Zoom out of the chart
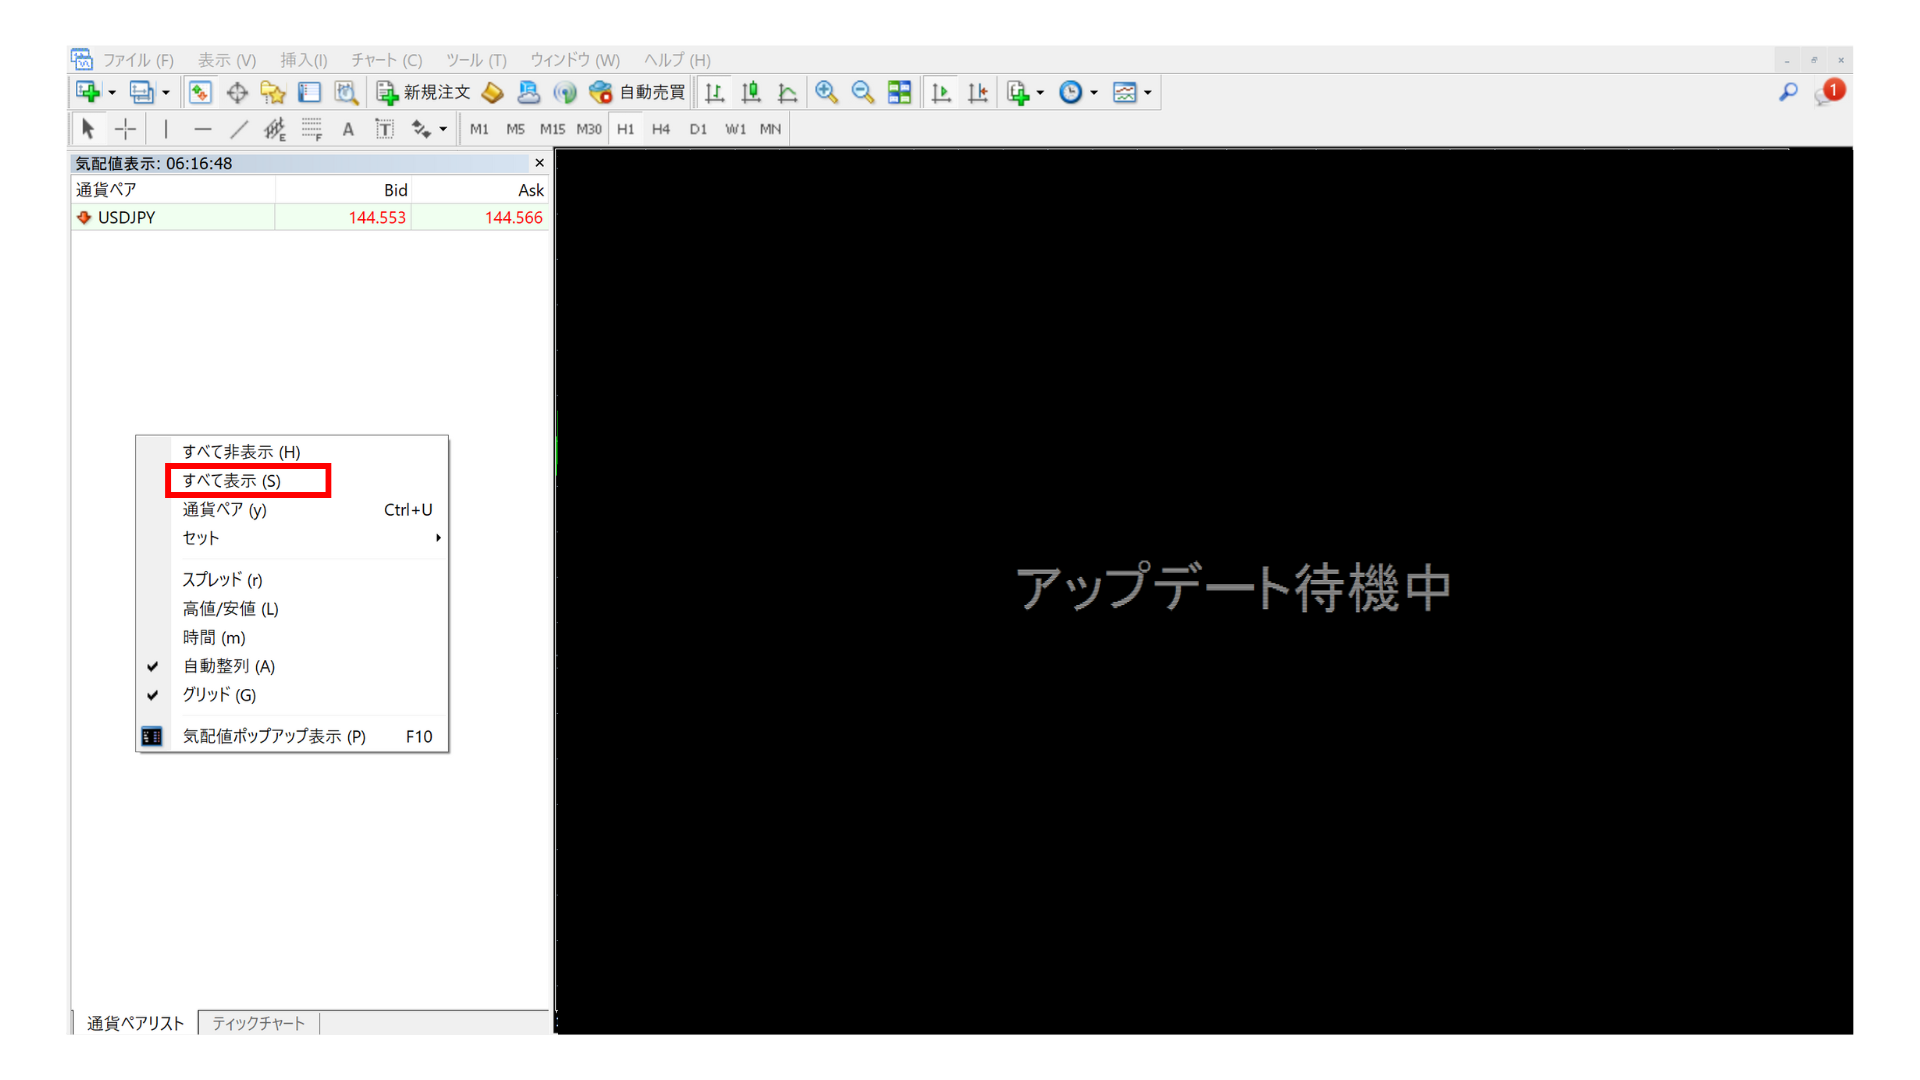 coord(862,92)
